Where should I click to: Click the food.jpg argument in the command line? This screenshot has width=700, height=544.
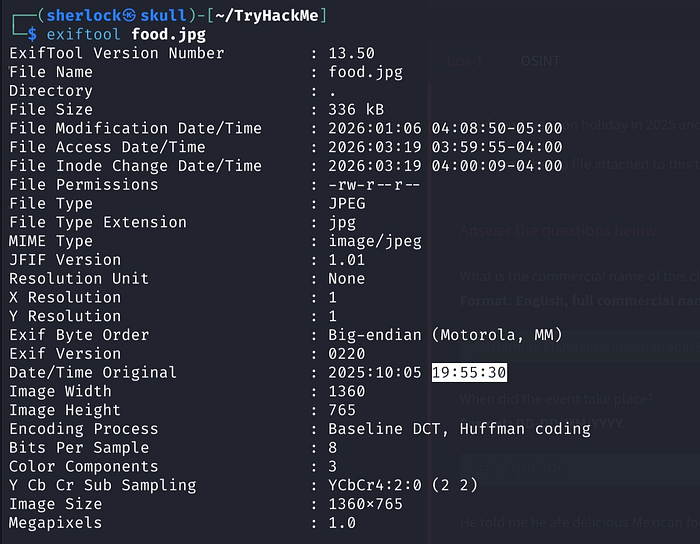pyautogui.click(x=168, y=35)
